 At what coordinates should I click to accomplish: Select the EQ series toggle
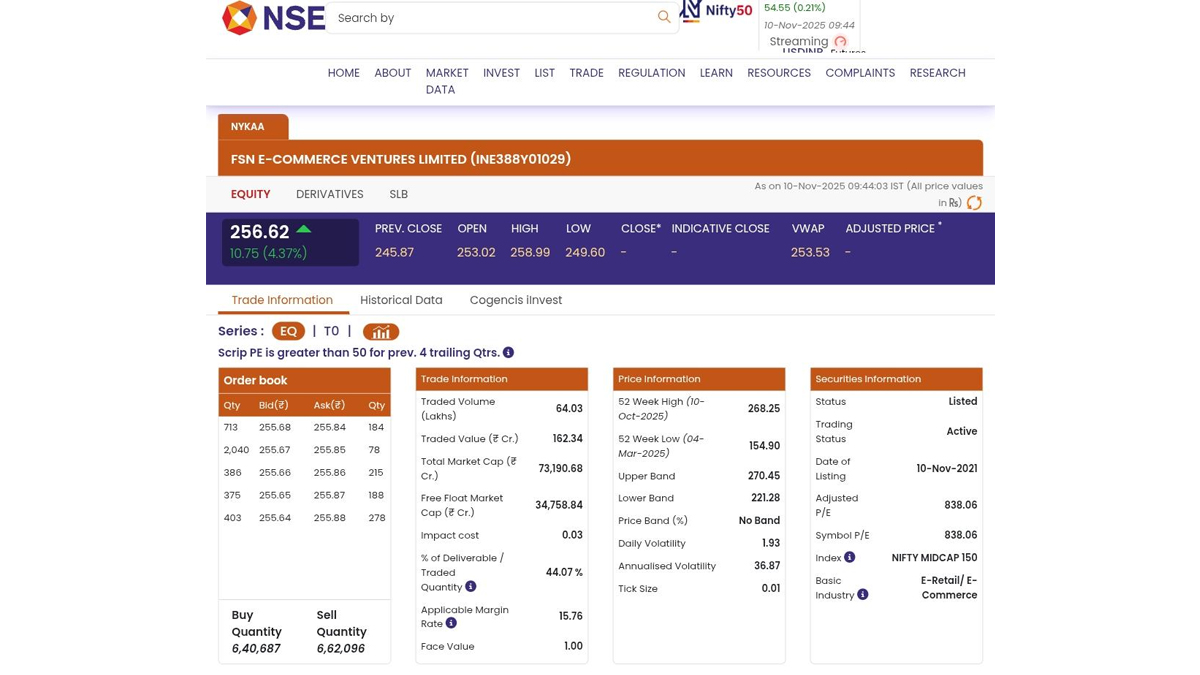pyautogui.click(x=288, y=331)
